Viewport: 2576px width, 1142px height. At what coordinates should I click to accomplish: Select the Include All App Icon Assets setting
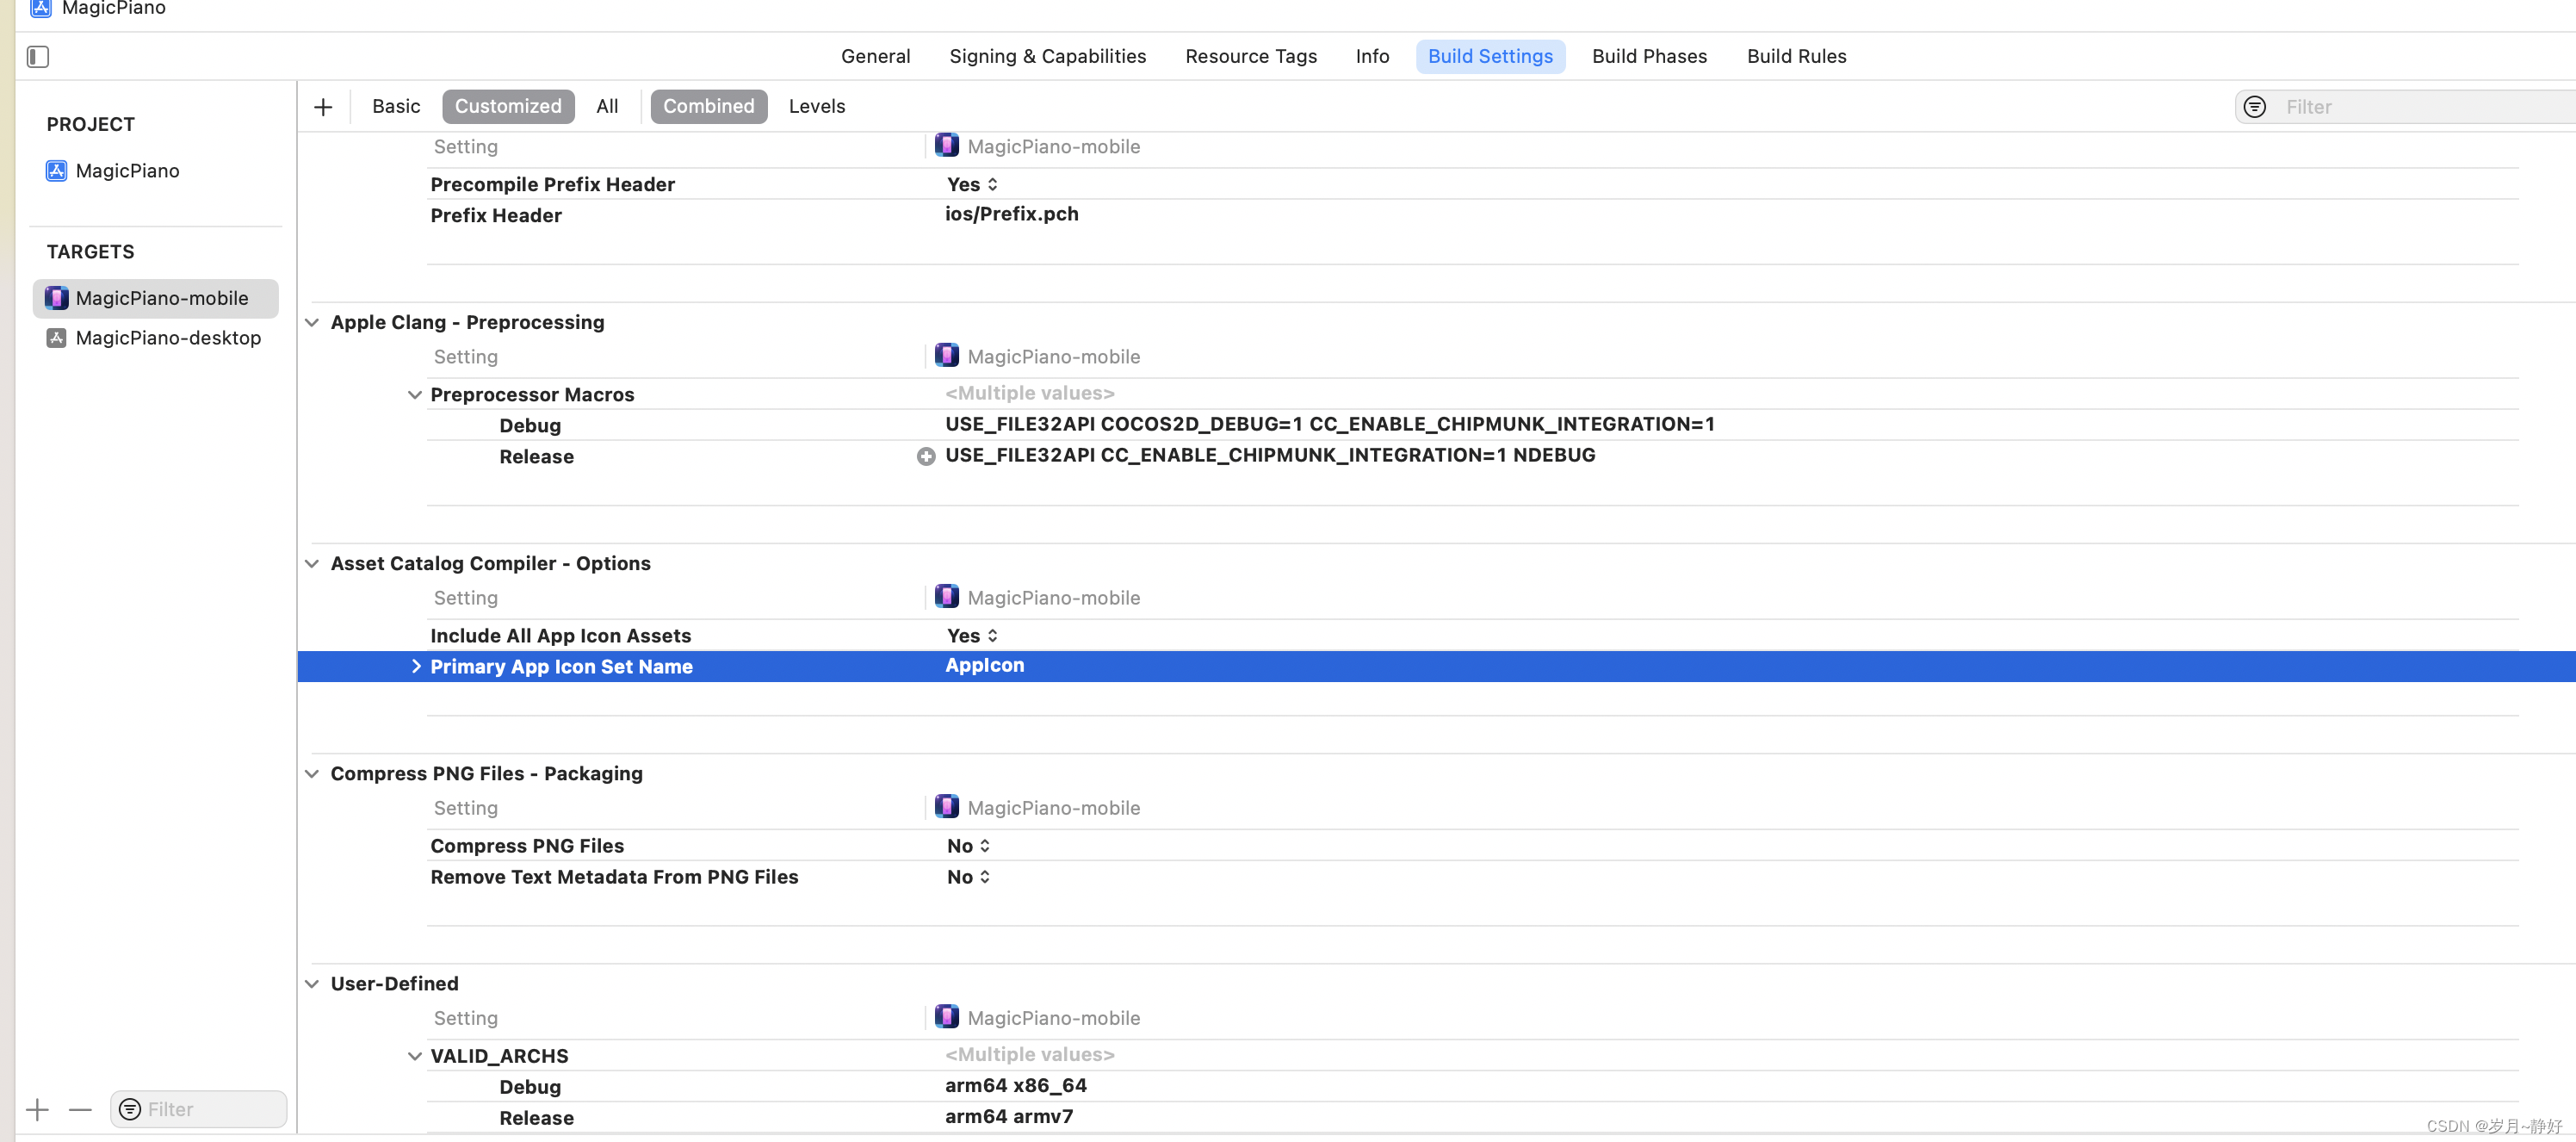point(560,636)
